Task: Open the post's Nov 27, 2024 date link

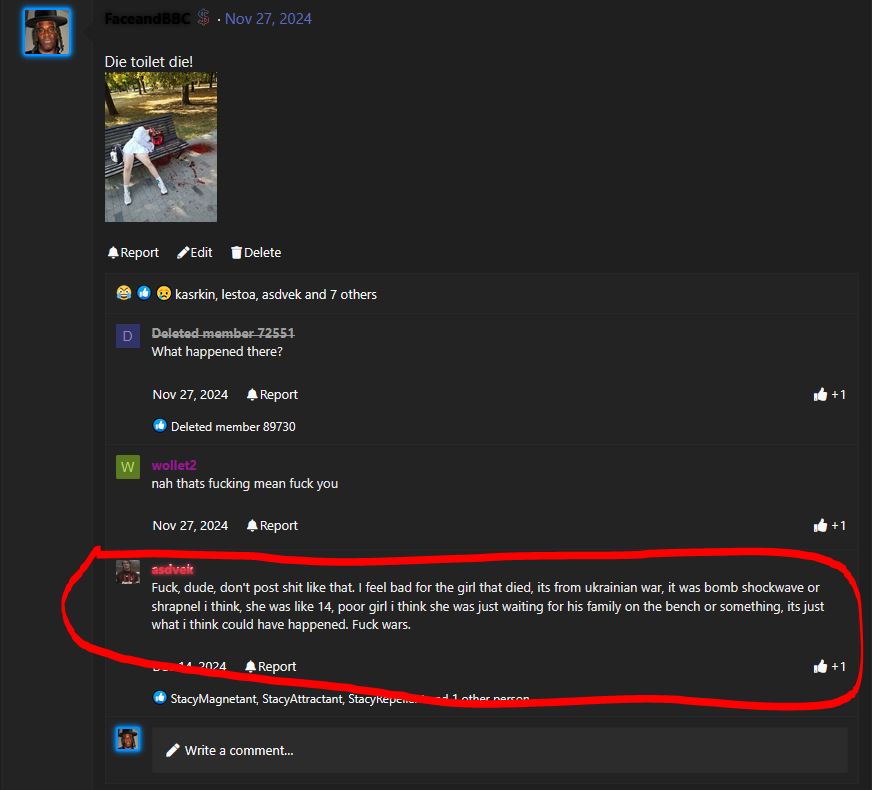Action: (x=268, y=19)
